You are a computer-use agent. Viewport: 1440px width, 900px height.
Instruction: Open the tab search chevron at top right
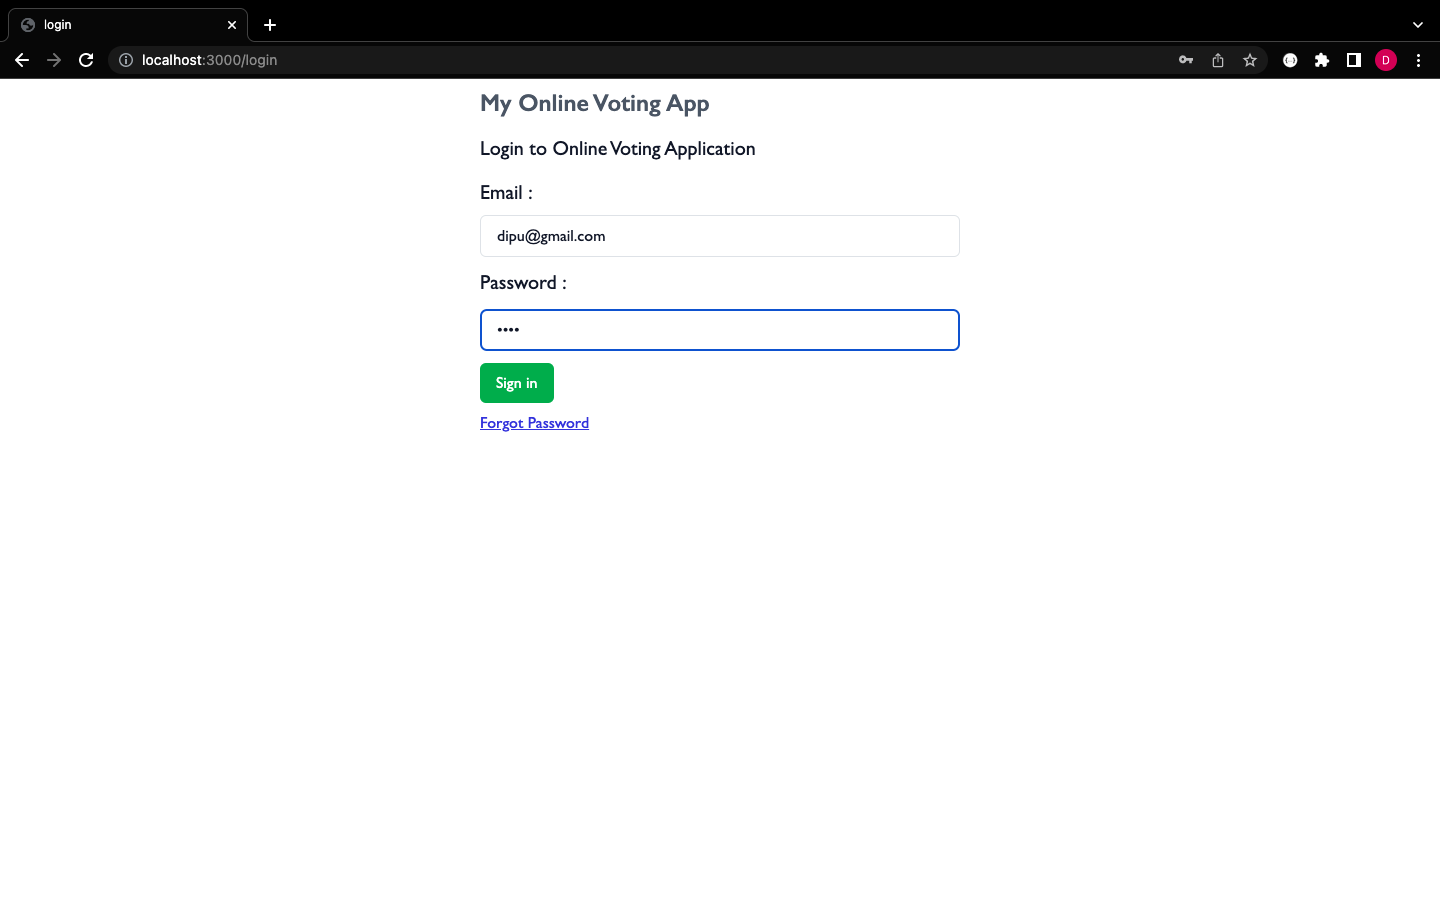(x=1417, y=24)
